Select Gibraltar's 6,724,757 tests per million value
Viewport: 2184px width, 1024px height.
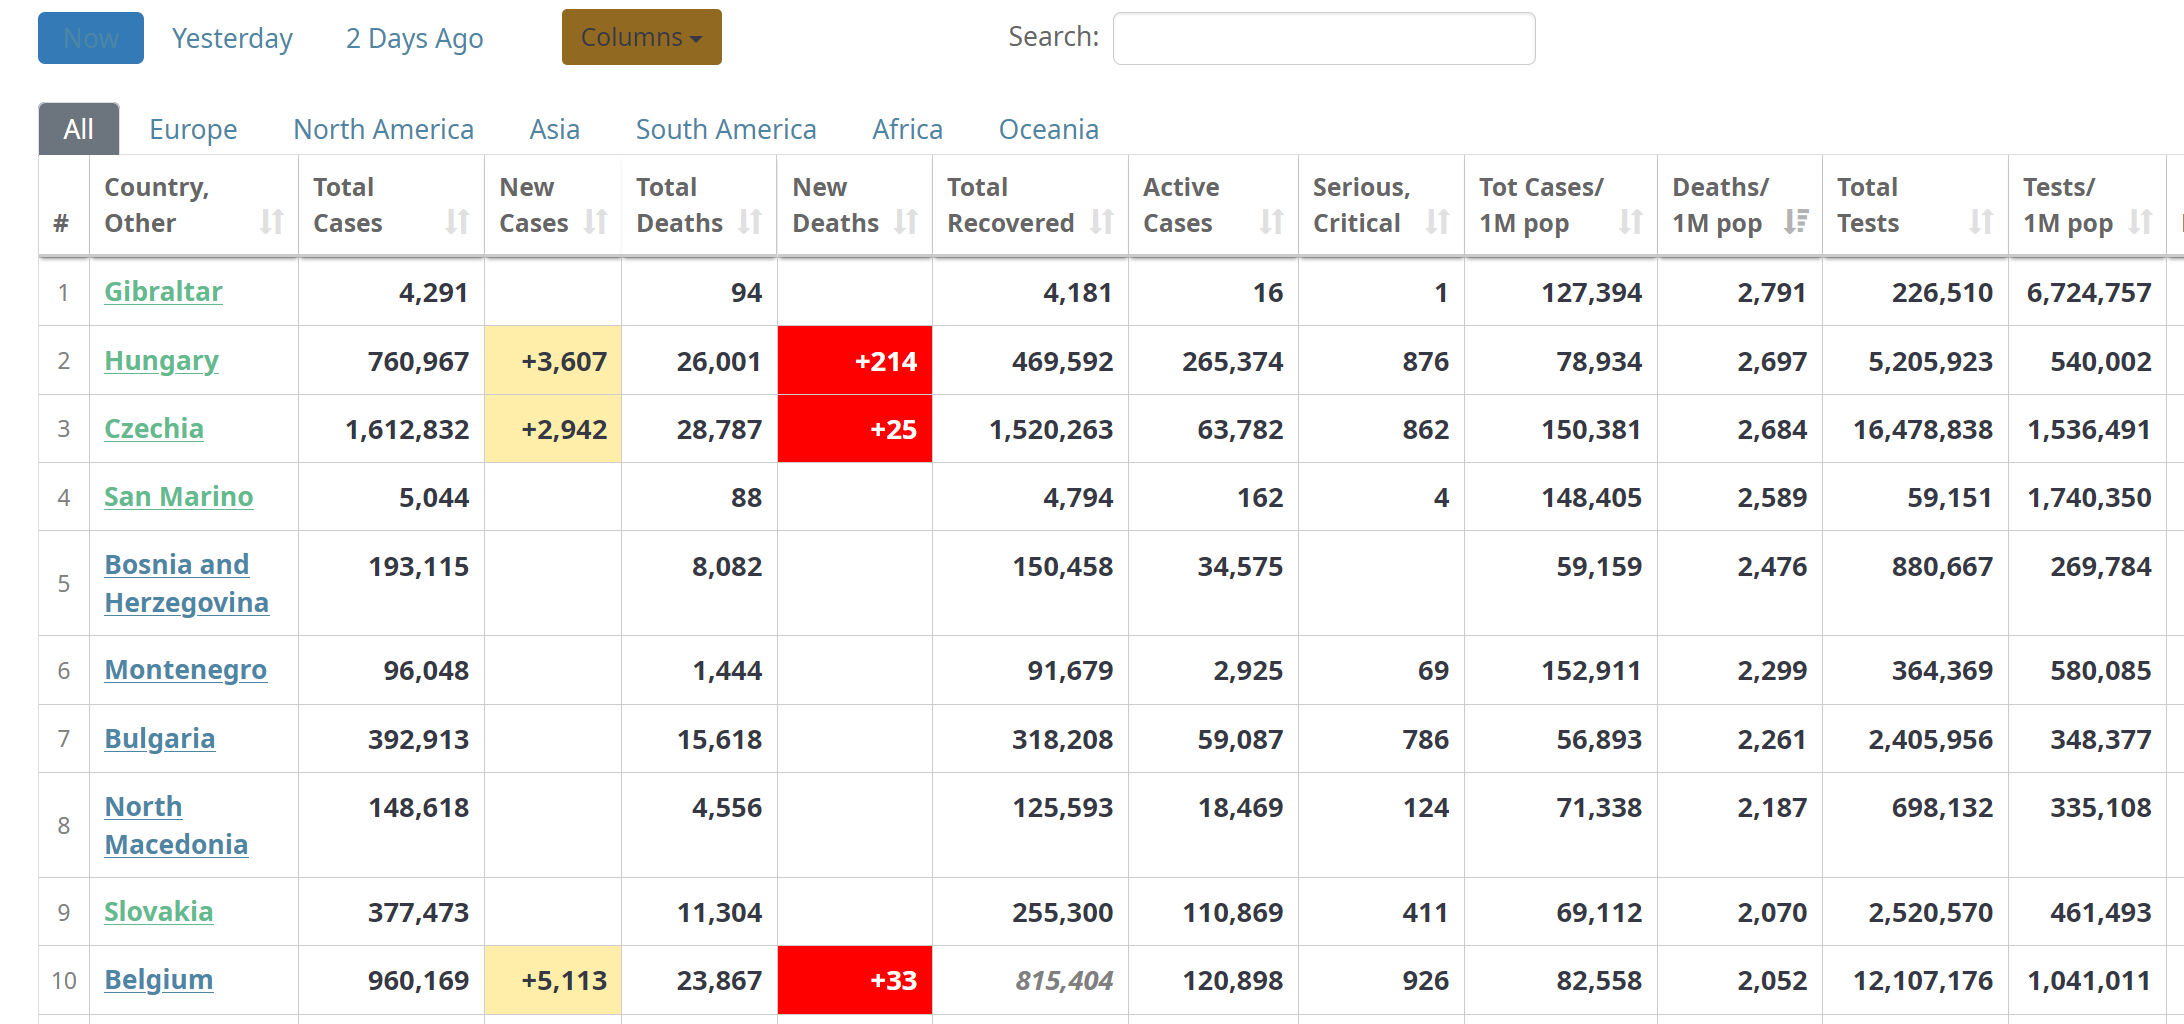click(2089, 293)
